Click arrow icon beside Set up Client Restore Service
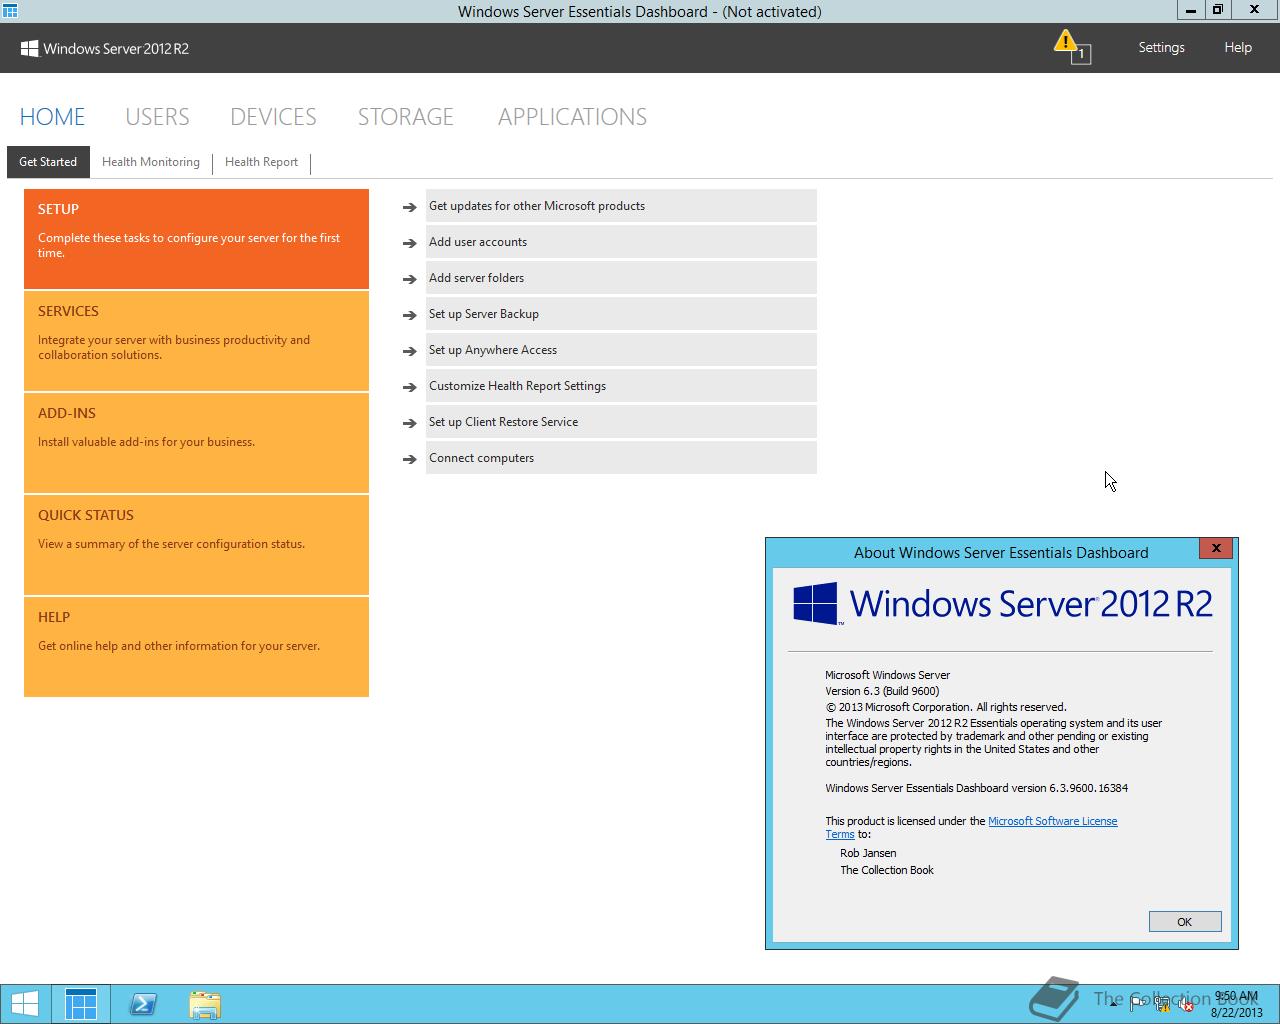 coord(409,423)
